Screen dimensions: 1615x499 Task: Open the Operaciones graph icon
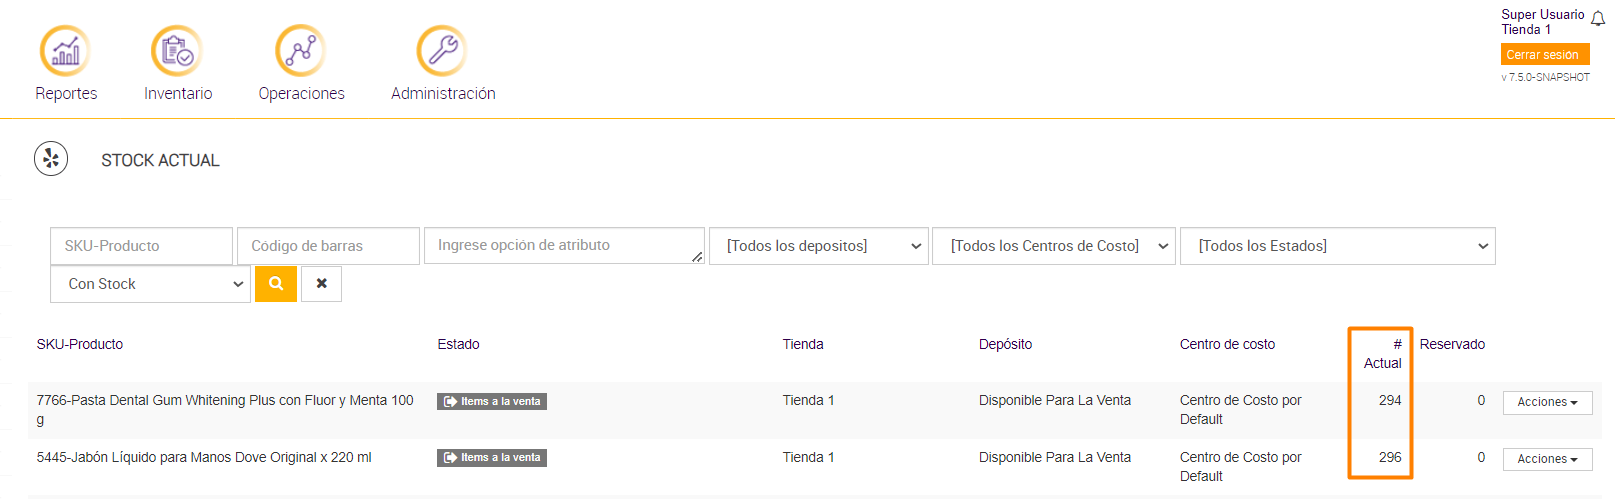pos(301,51)
